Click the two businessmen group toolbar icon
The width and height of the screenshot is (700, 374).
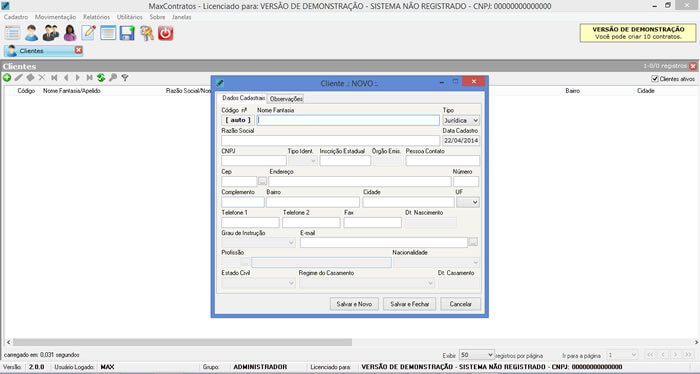(50, 33)
